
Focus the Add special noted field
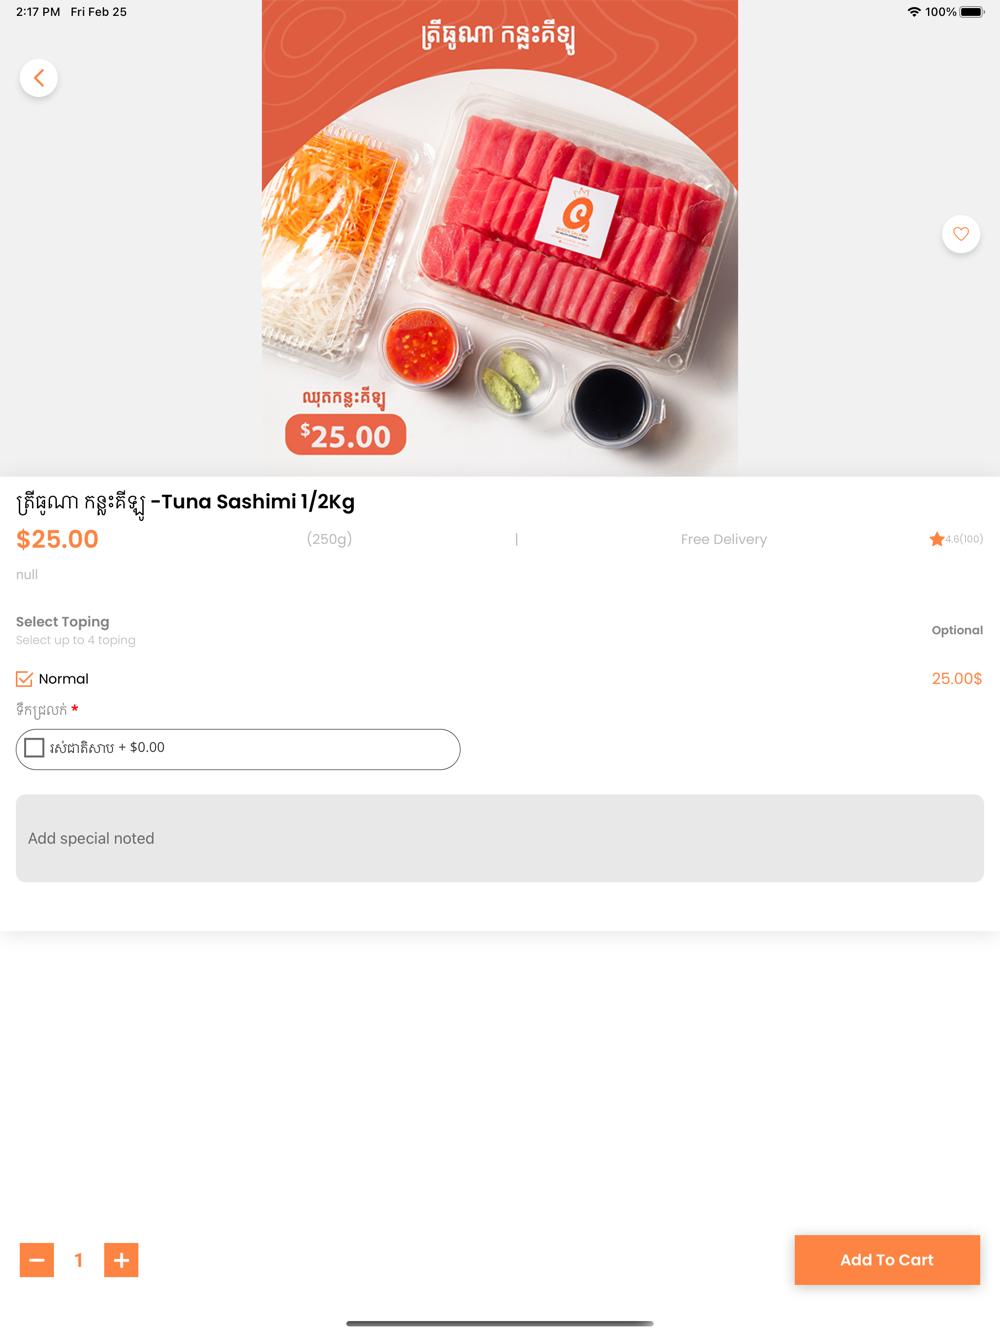[x=500, y=838]
